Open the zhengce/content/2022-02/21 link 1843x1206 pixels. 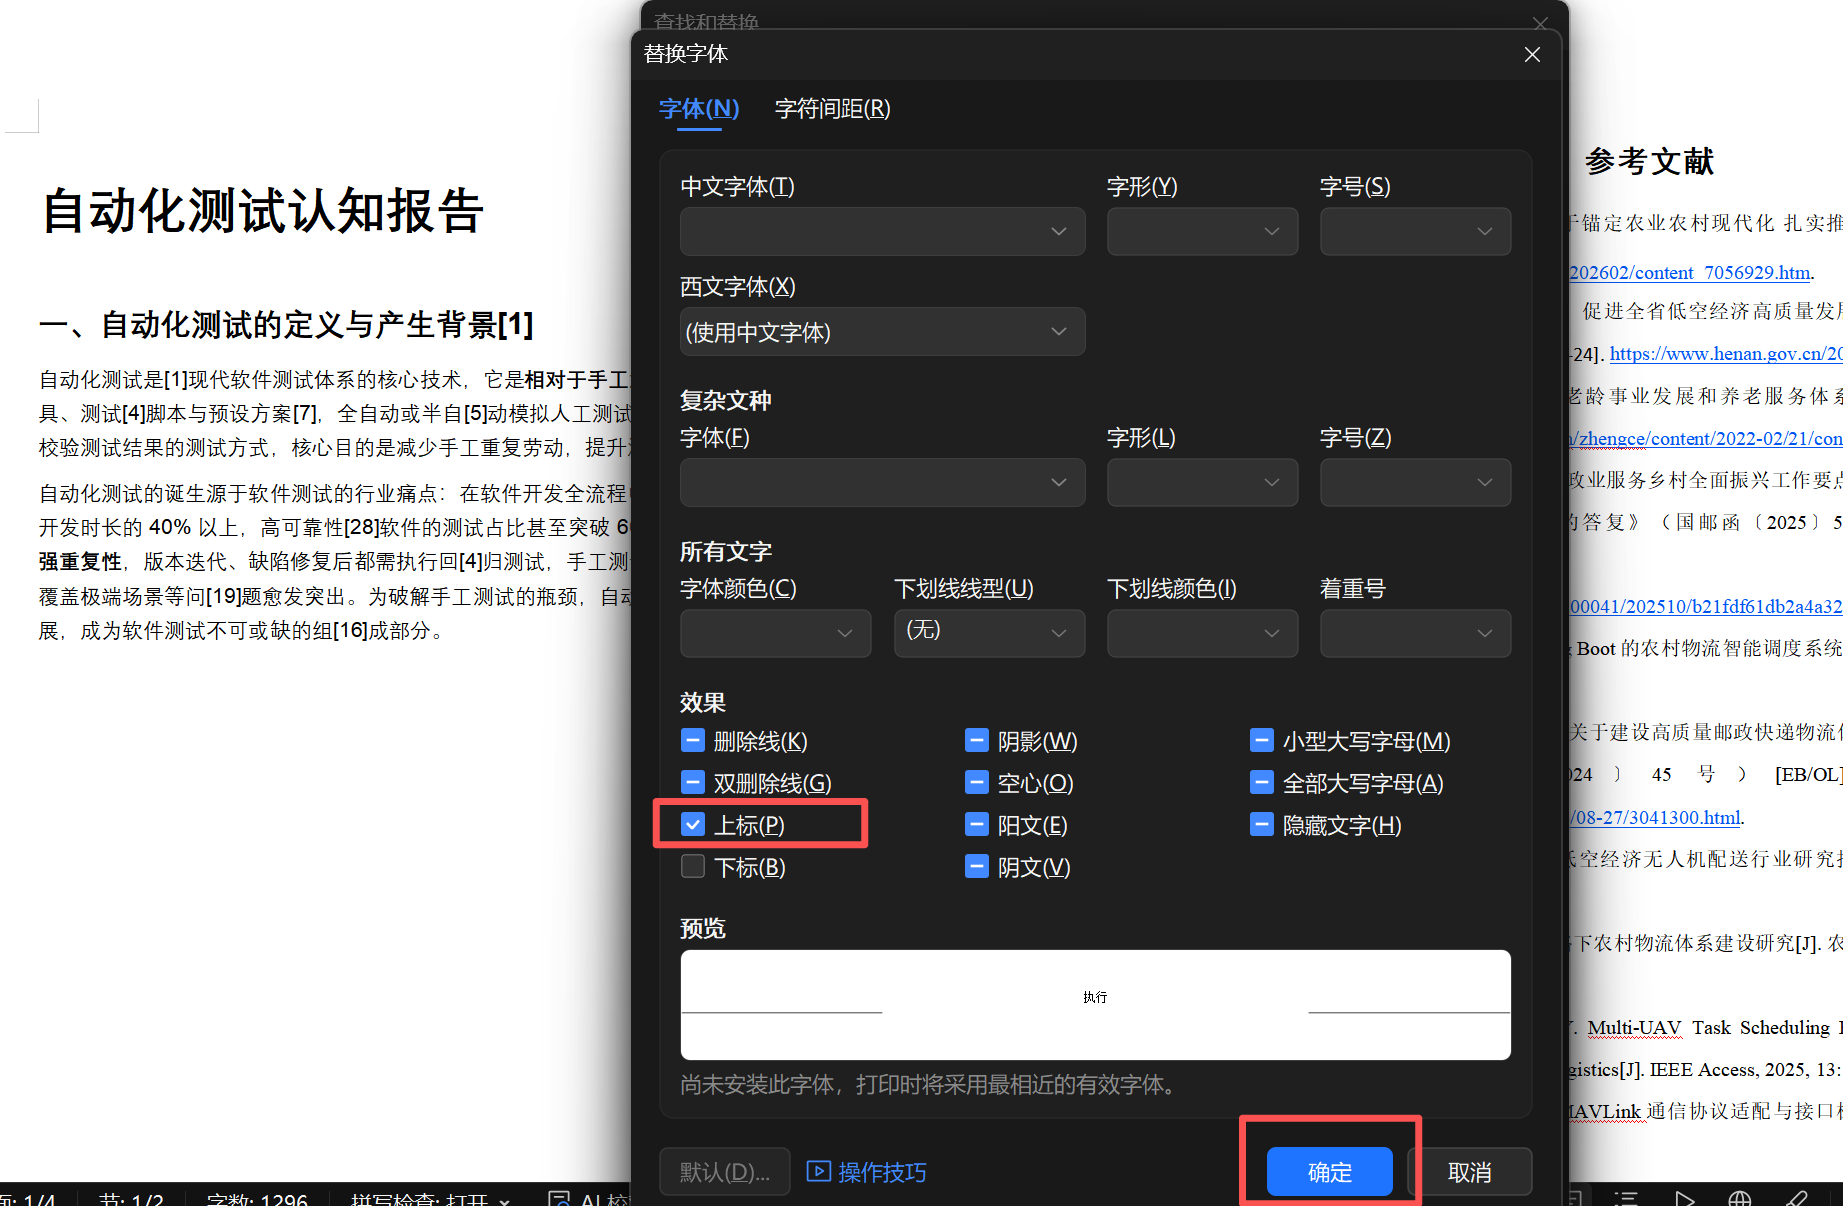(x=1705, y=438)
